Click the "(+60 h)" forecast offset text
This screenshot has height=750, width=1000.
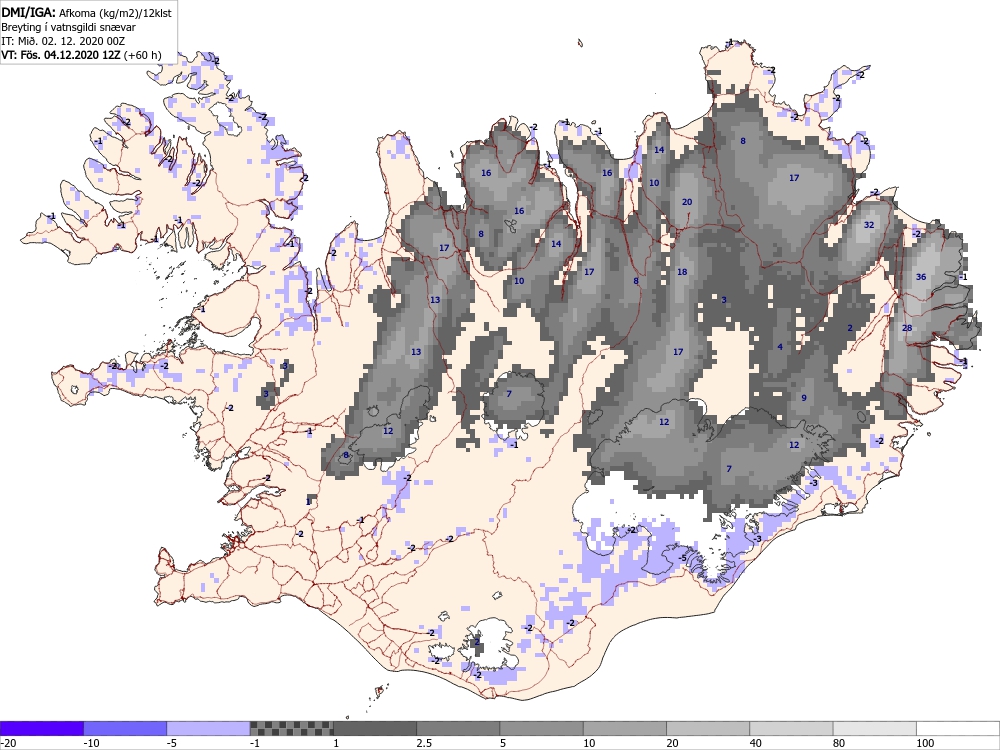[143, 55]
